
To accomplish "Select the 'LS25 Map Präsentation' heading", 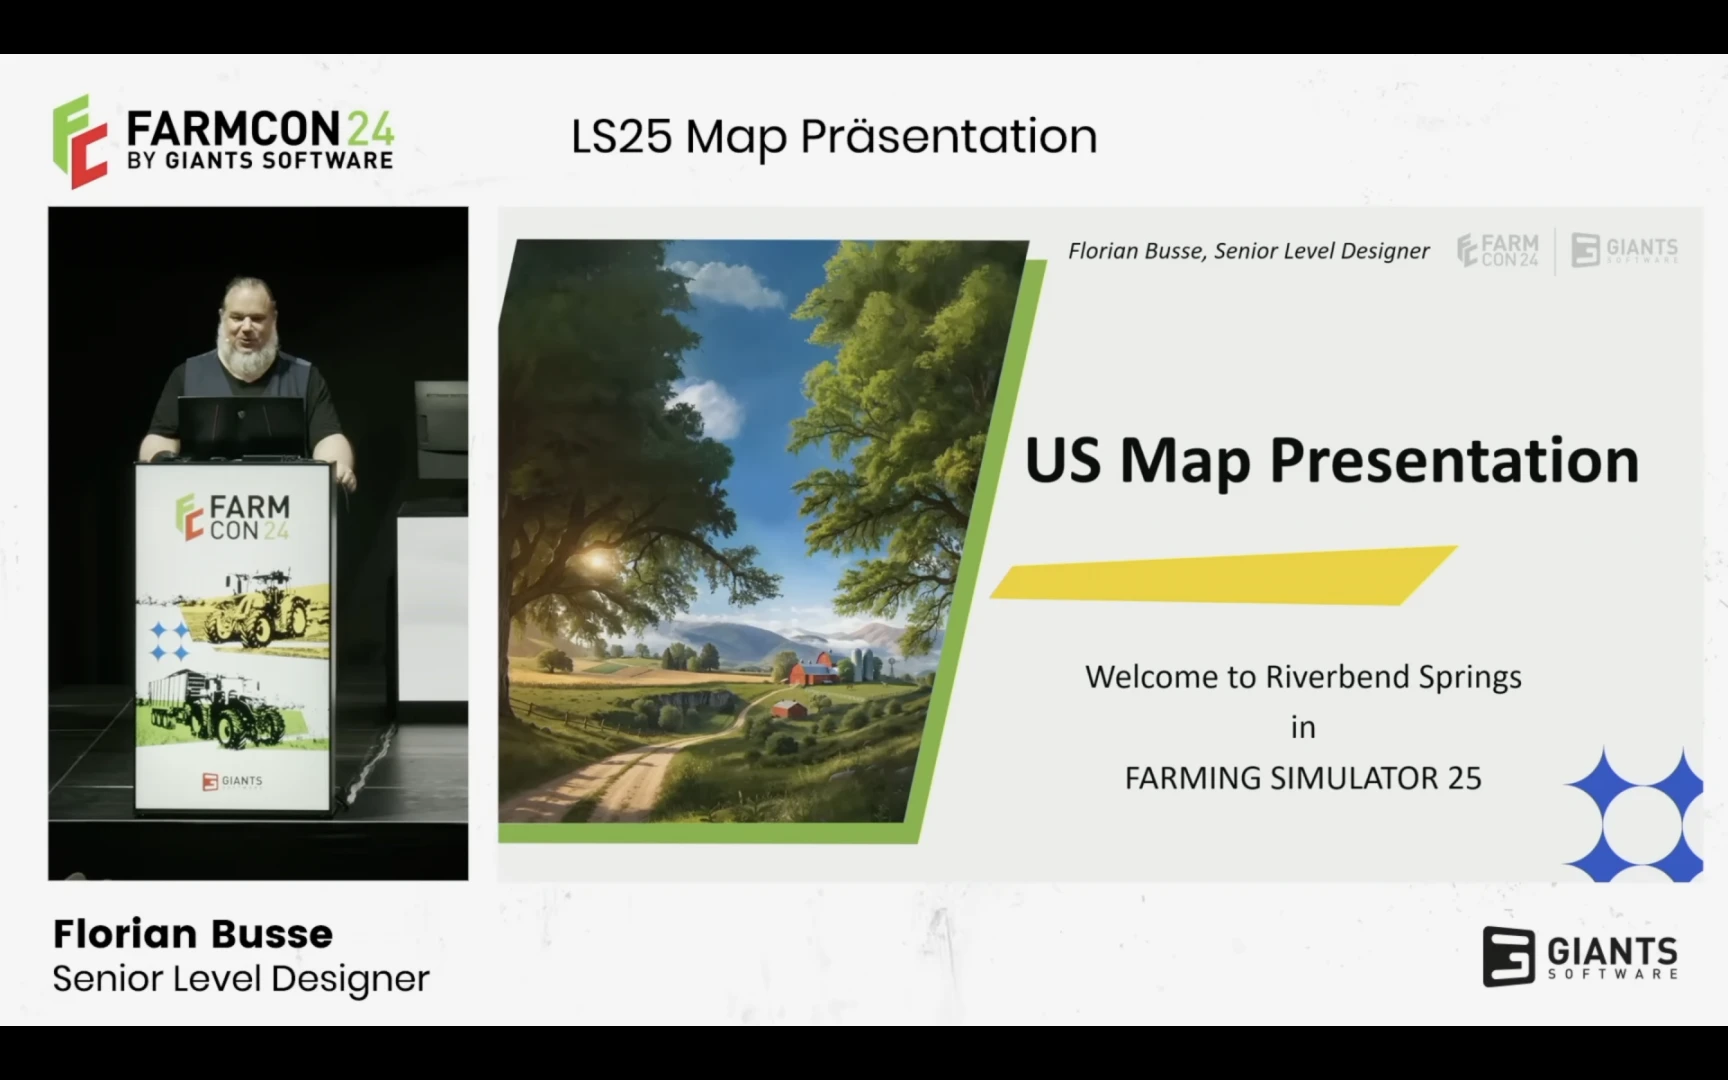I will click(834, 136).
